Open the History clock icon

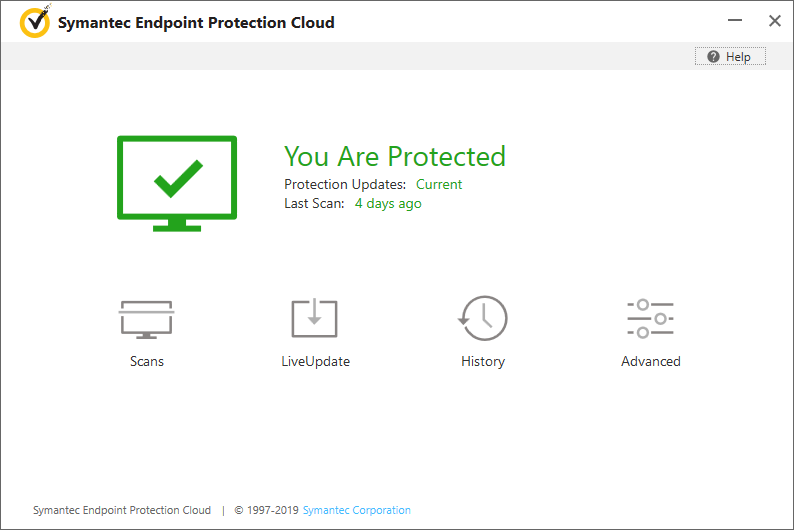483,319
